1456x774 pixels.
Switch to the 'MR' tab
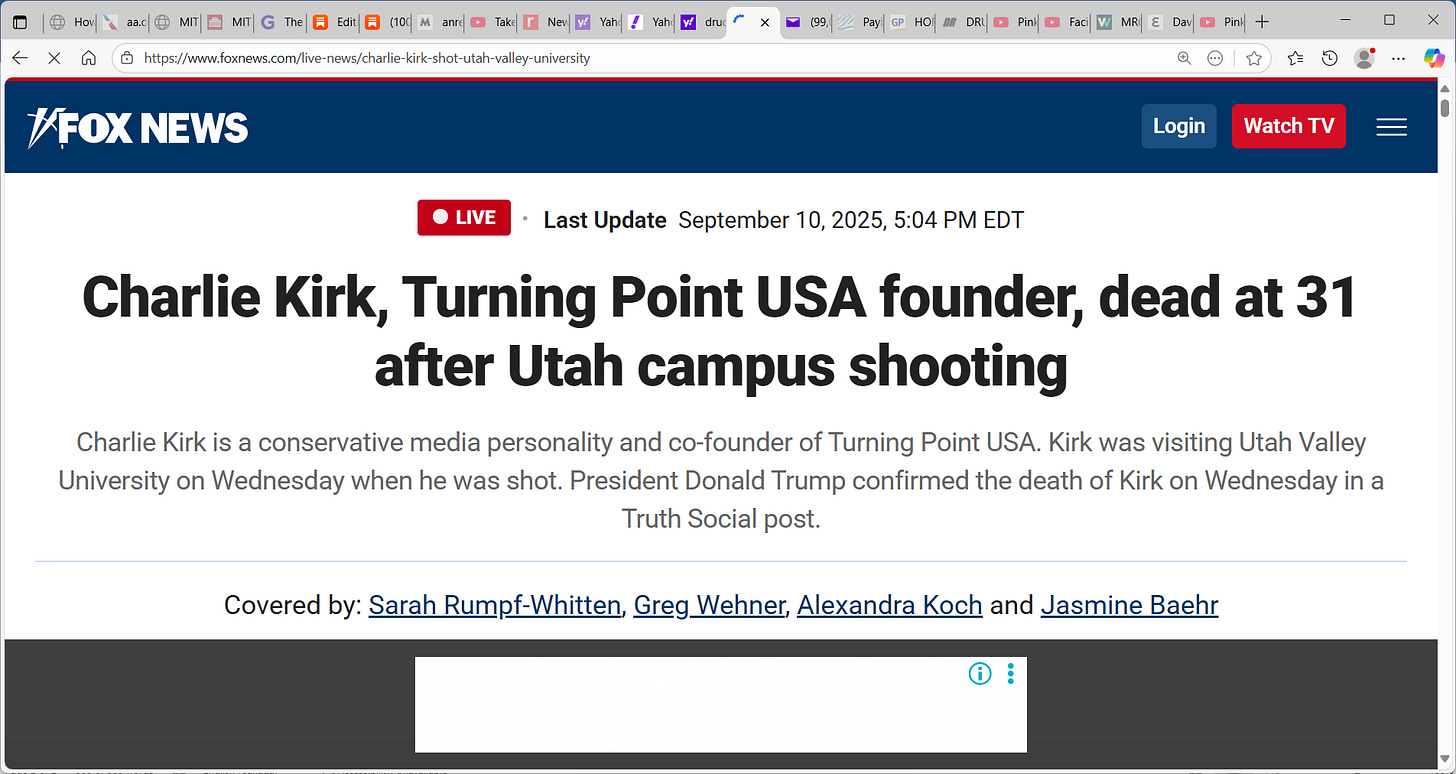click(x=1117, y=22)
